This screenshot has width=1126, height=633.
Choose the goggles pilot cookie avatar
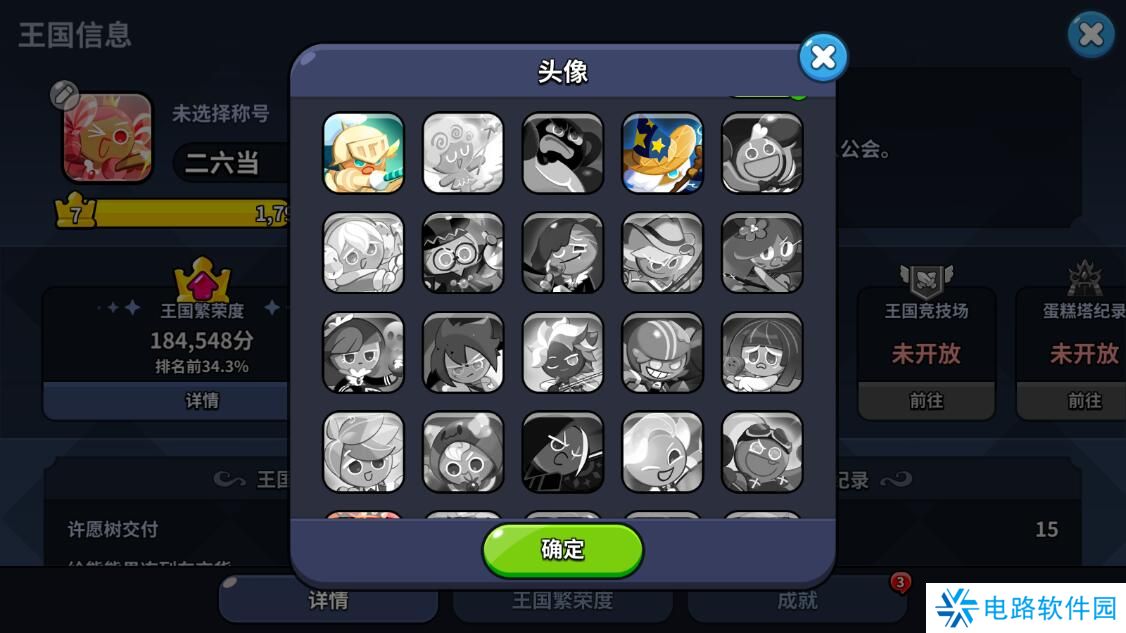[x=762, y=453]
